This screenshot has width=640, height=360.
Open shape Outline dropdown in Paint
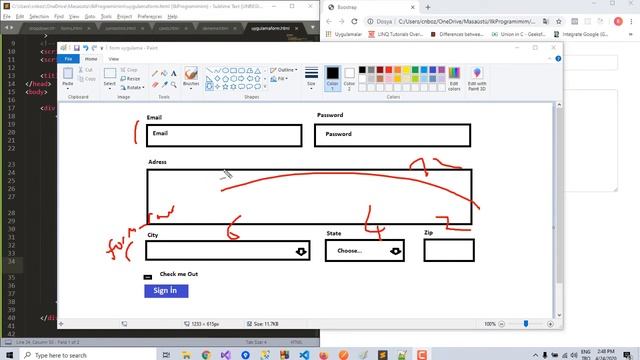point(284,70)
